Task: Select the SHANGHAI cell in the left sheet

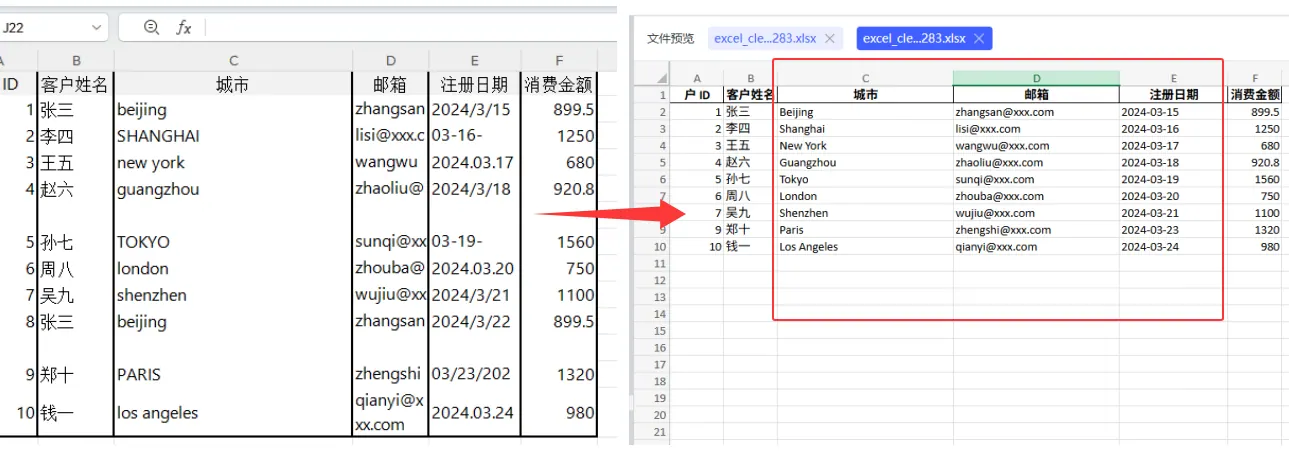Action: tap(233, 136)
